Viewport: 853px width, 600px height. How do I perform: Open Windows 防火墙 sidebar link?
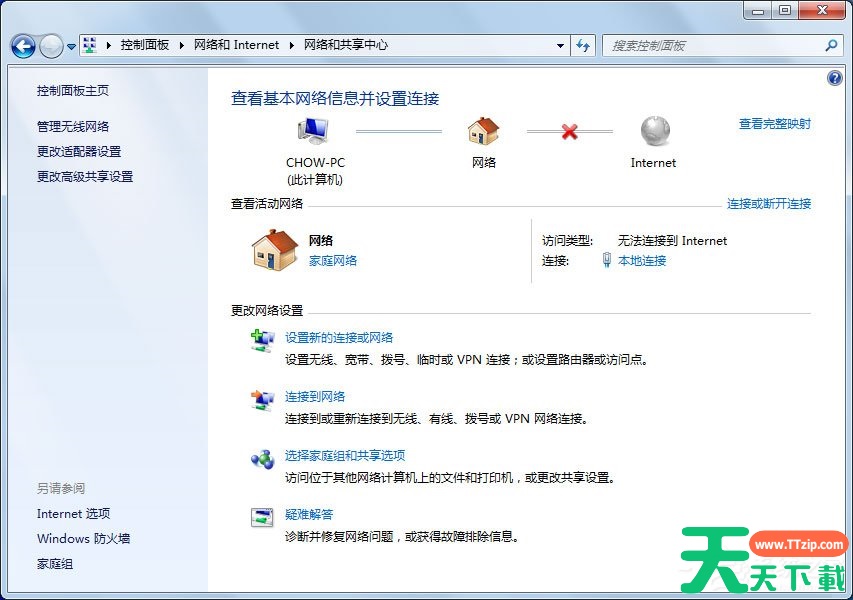(x=83, y=539)
